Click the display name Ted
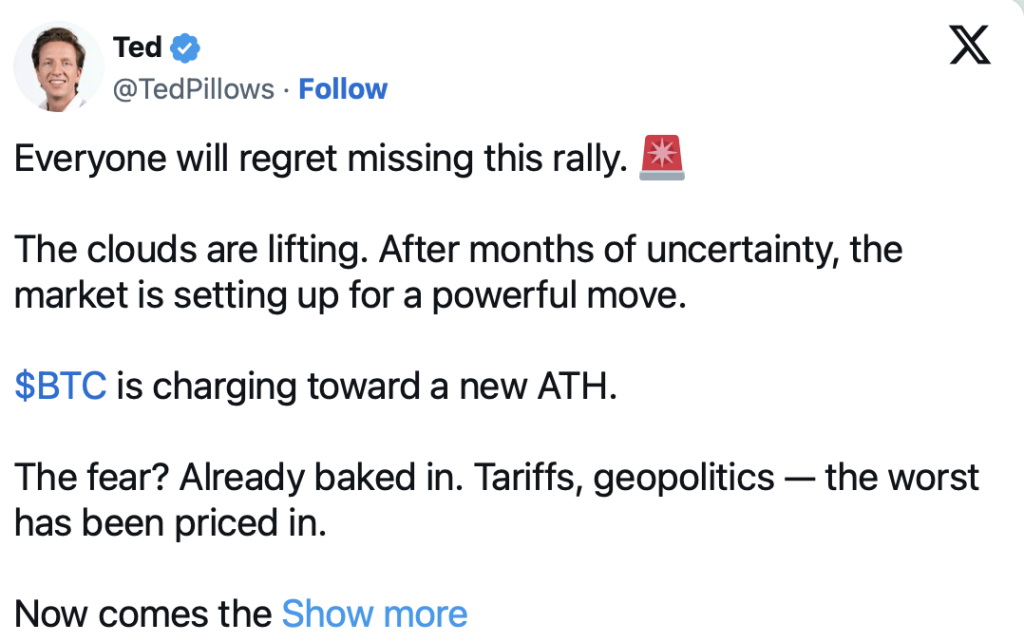This screenshot has width=1024, height=642. click(138, 46)
